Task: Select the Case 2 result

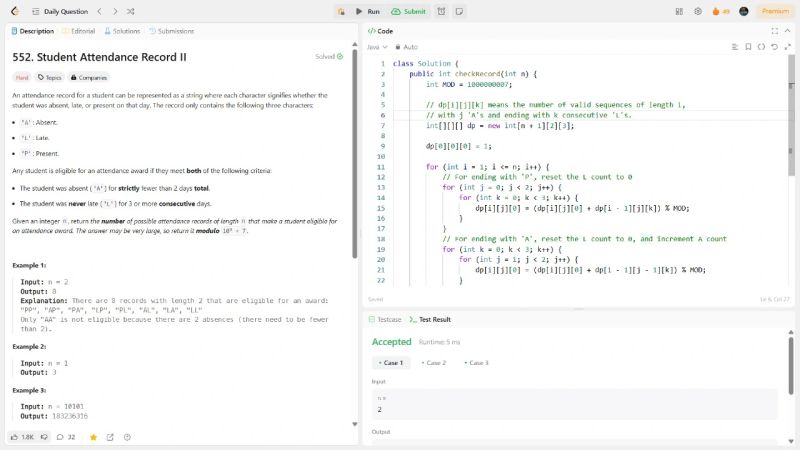Action: (x=434, y=362)
